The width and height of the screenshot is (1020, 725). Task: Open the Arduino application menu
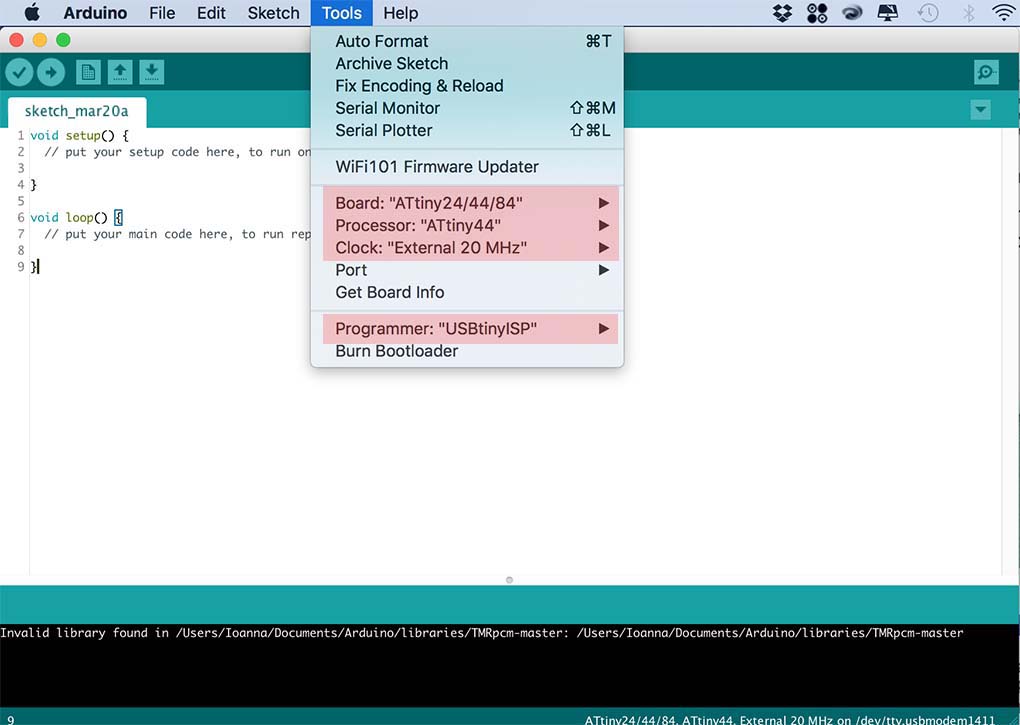95,13
